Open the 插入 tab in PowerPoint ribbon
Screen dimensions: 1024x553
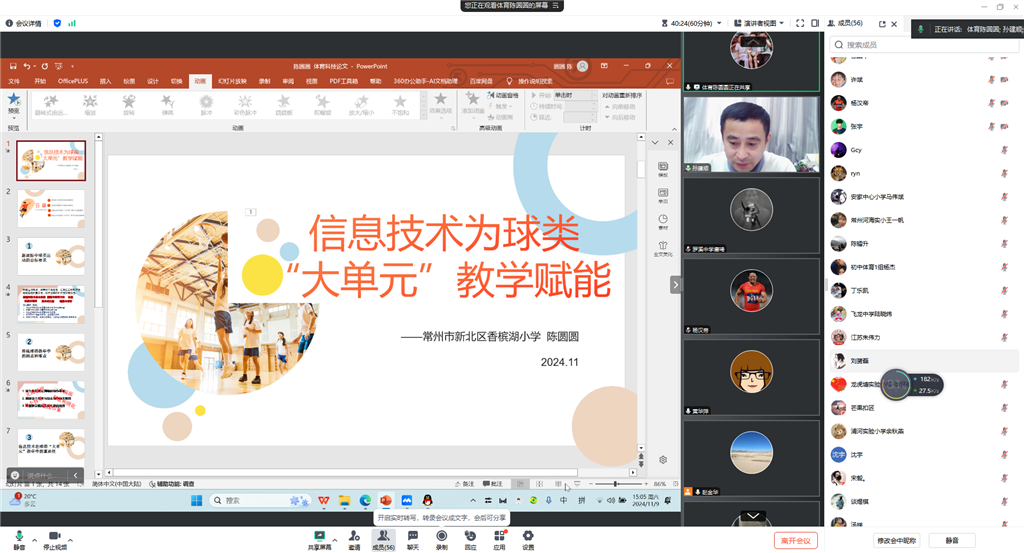tap(105, 81)
